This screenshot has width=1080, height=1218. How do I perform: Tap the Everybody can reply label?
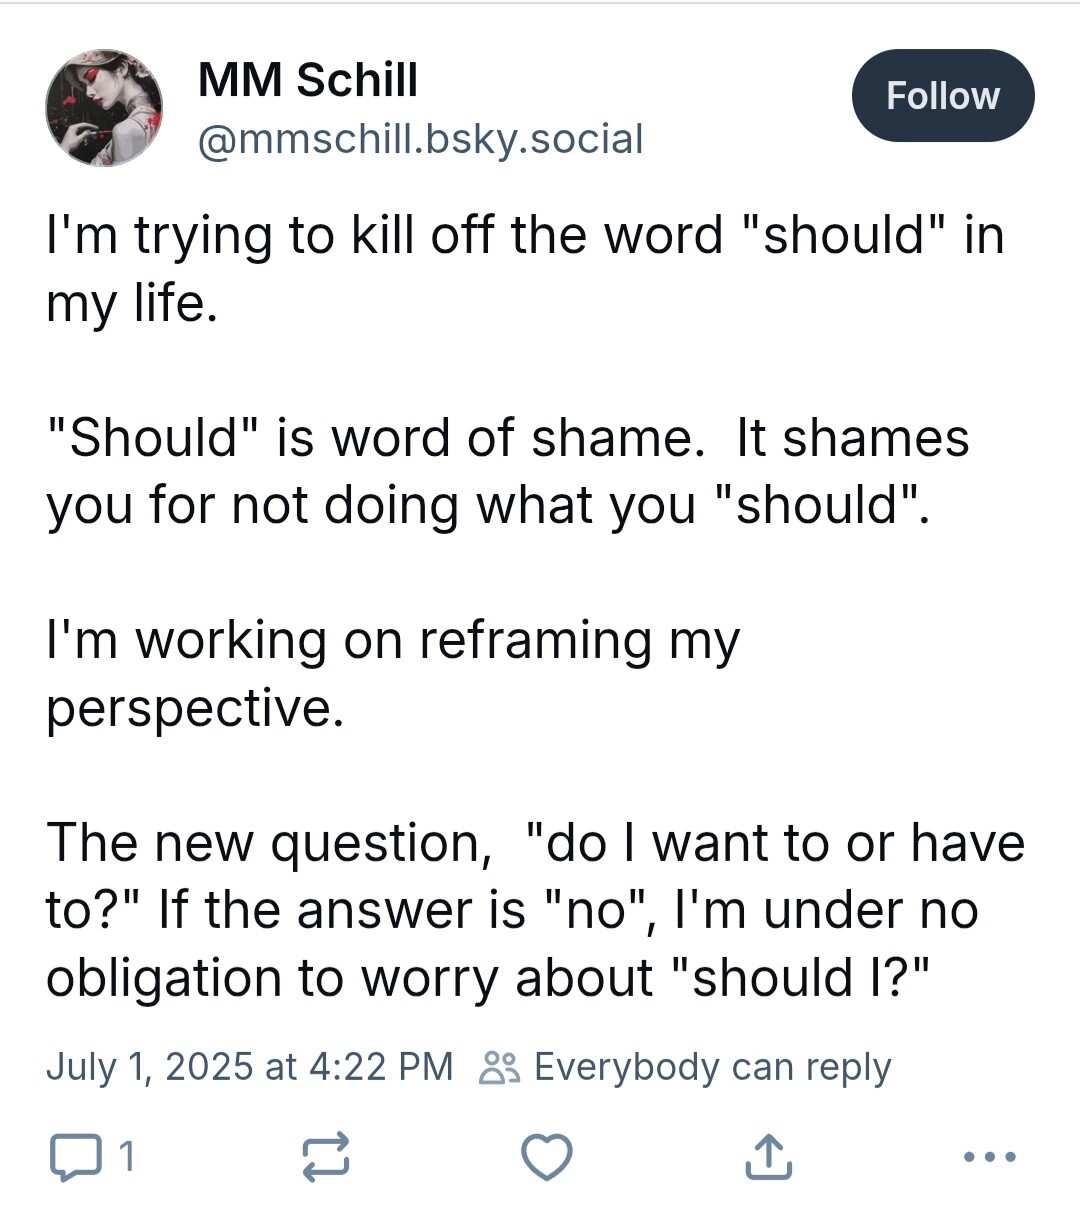(x=712, y=1068)
